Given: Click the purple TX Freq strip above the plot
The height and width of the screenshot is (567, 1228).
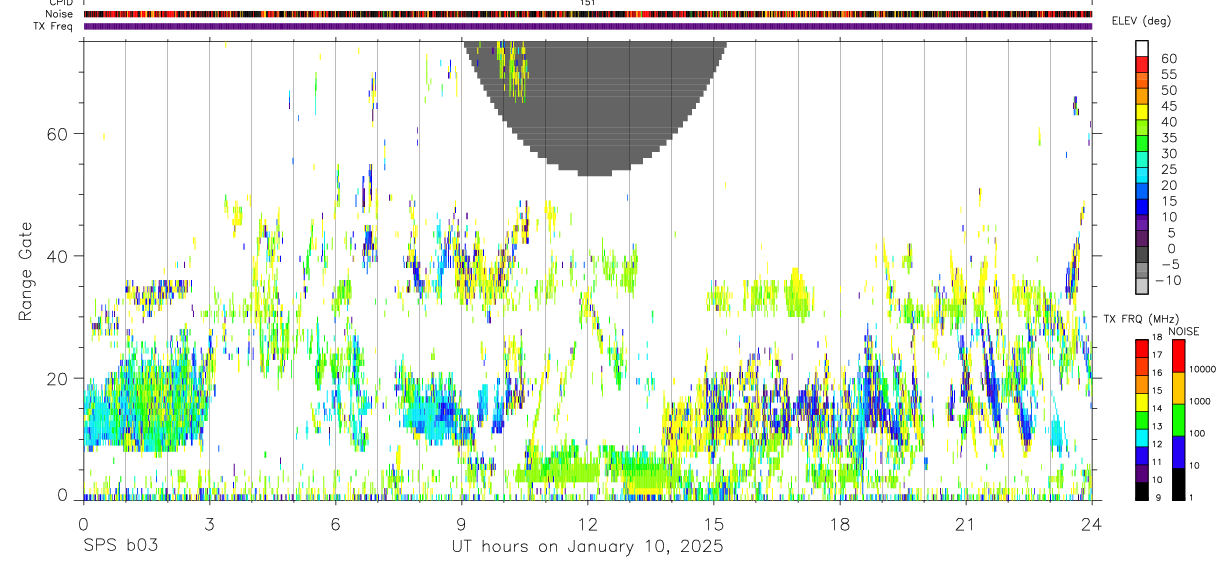Looking at the screenshot, I should click(587, 26).
